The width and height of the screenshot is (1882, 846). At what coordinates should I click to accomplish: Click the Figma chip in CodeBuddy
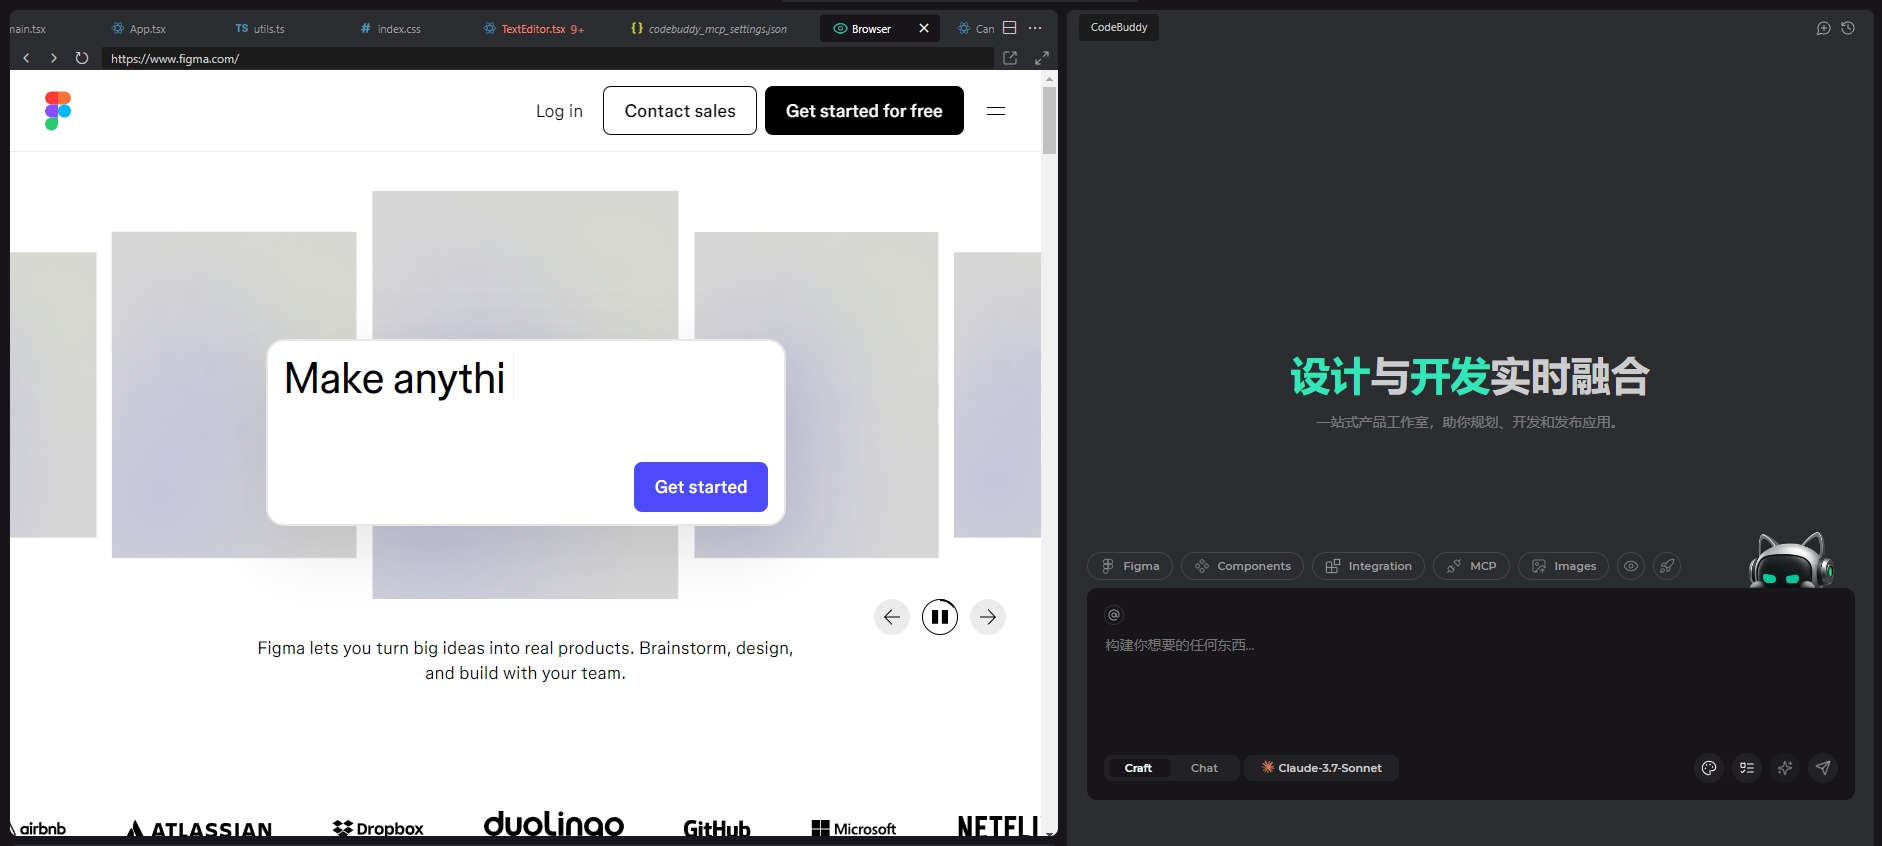point(1130,566)
